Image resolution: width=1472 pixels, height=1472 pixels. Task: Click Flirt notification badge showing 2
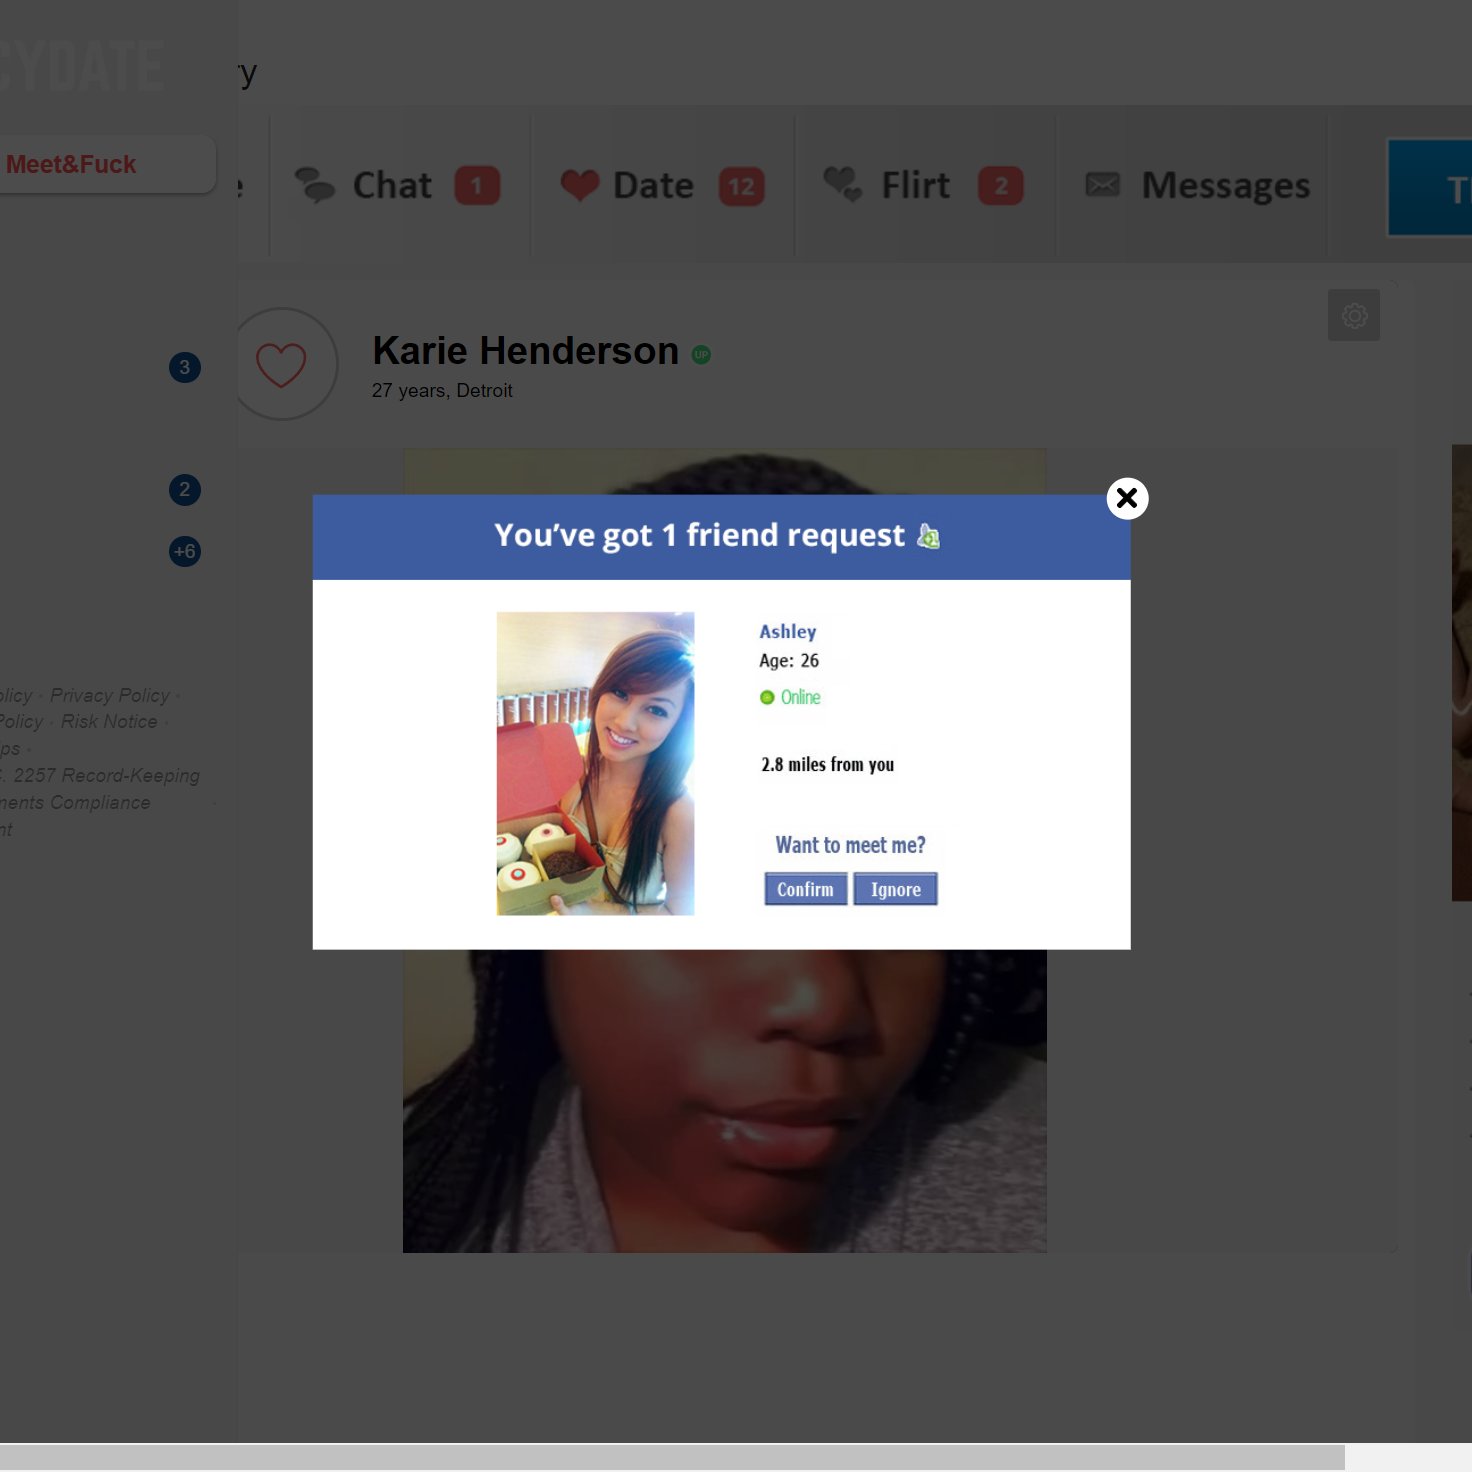click(x=1001, y=186)
